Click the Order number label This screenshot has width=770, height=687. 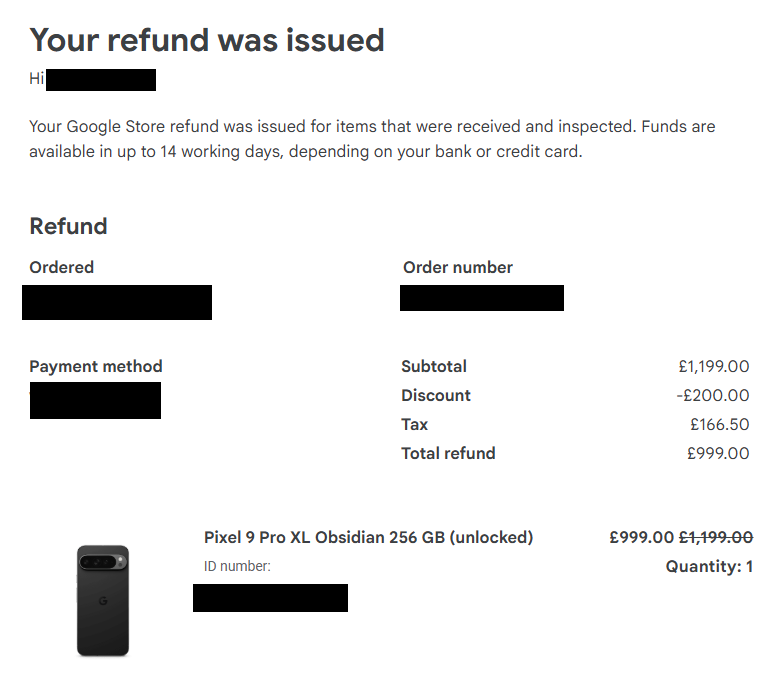pyautogui.click(x=458, y=267)
